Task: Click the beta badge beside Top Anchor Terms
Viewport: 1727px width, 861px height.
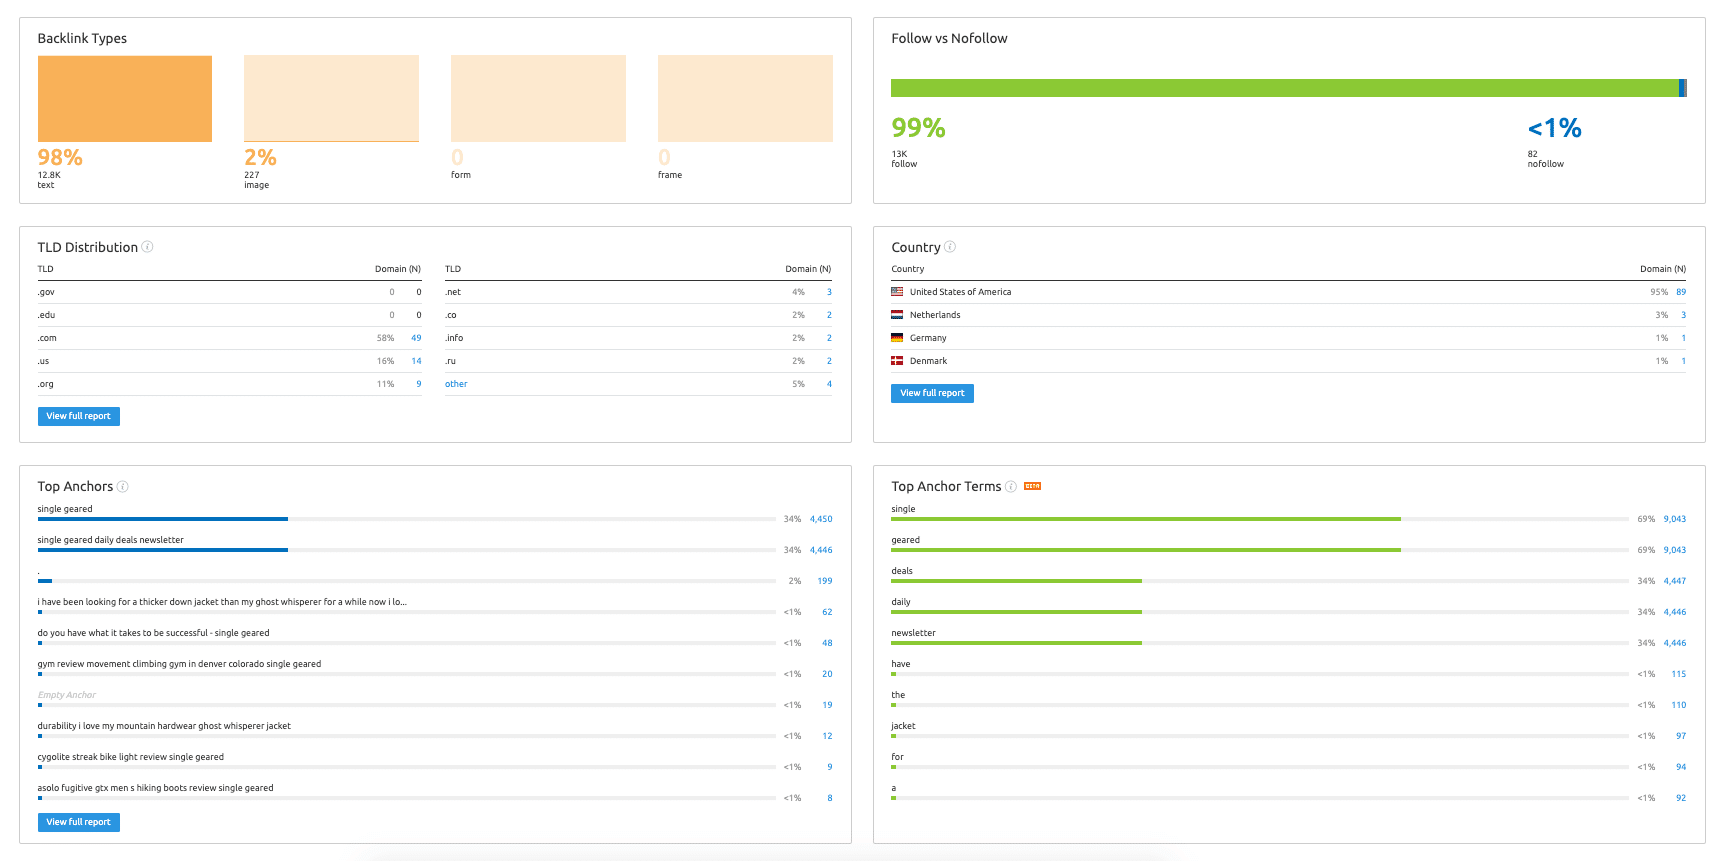Action: click(x=1033, y=486)
